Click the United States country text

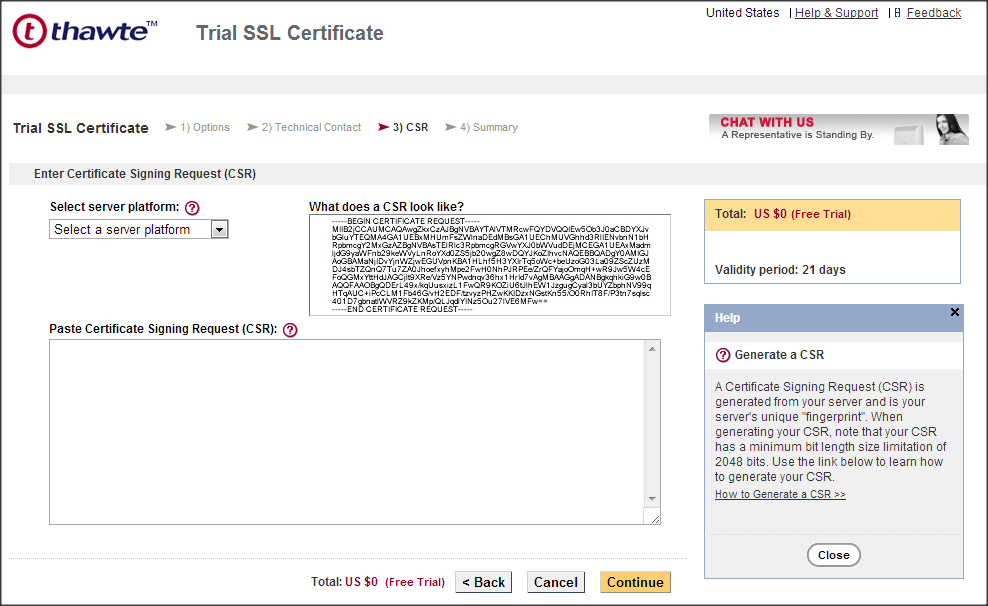742,13
